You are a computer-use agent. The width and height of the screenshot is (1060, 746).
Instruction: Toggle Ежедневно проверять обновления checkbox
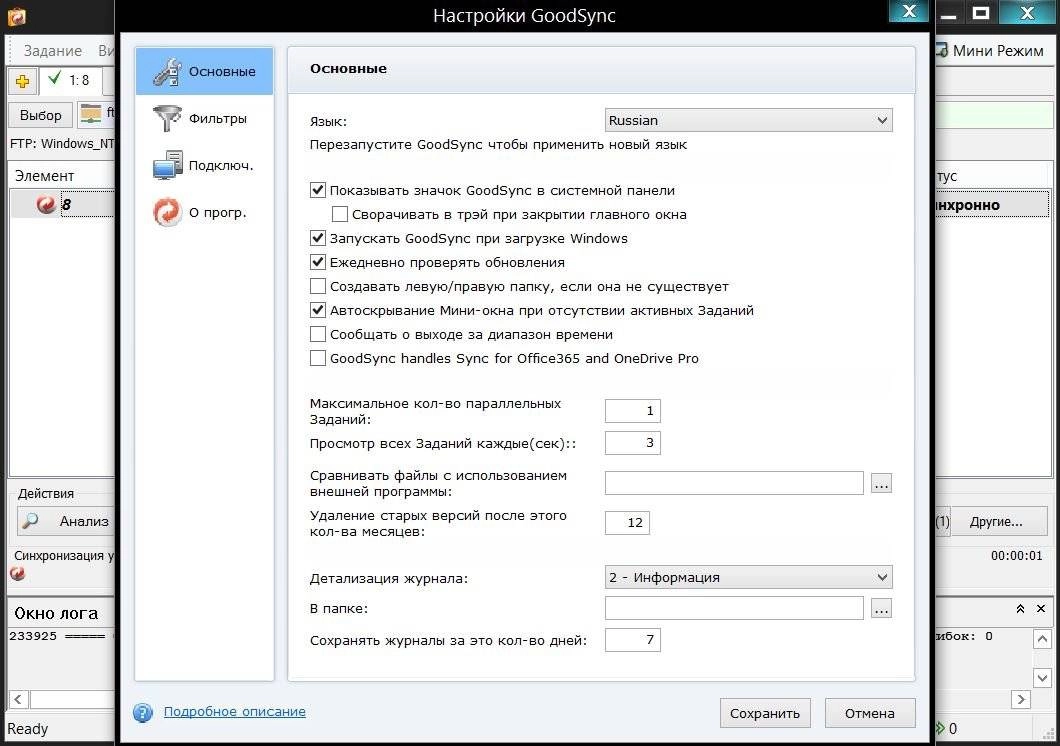point(318,262)
